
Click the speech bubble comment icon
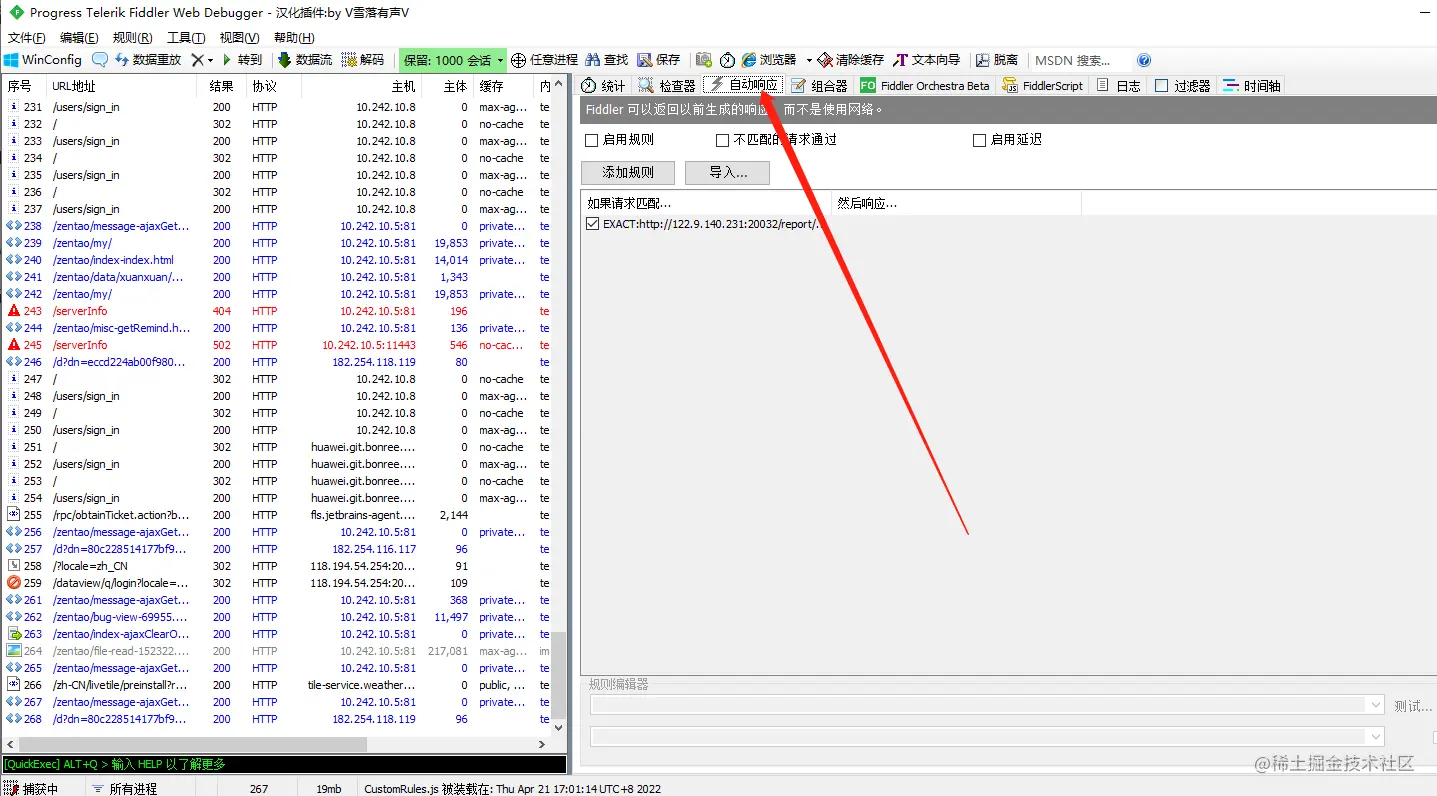click(x=100, y=60)
